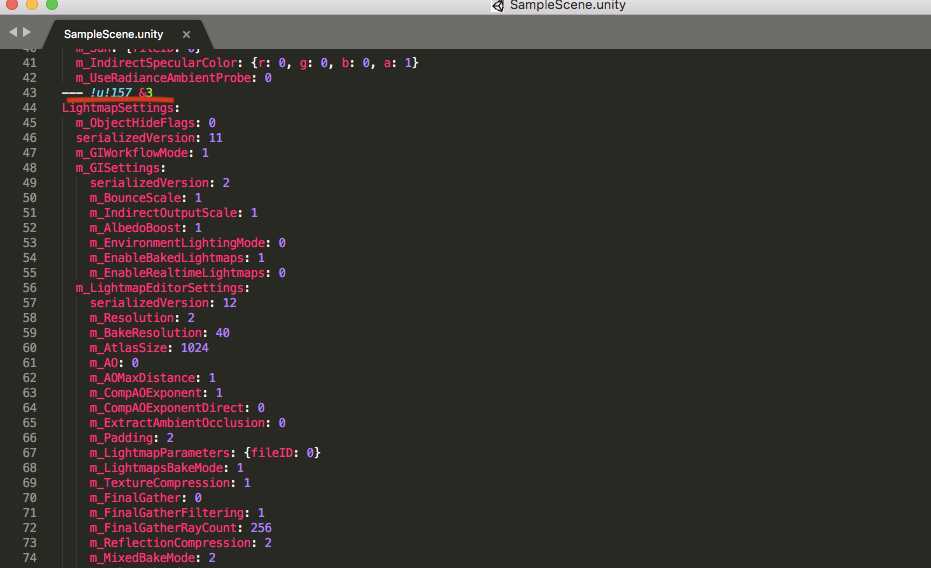
Task: Click the 'm_LightmapEditorSettings:' key
Action: click(x=163, y=288)
